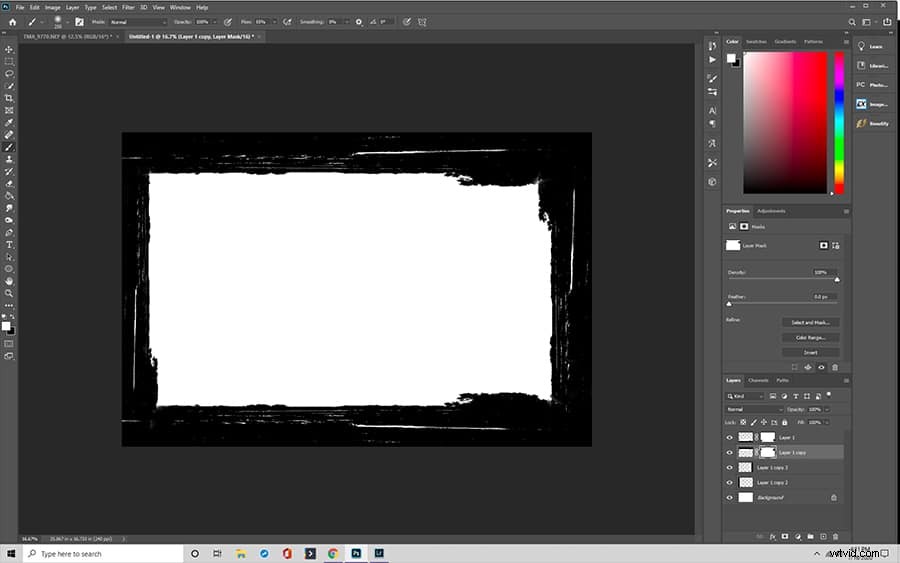Create new group folder icon
This screenshot has height=563, width=900.
click(810, 537)
